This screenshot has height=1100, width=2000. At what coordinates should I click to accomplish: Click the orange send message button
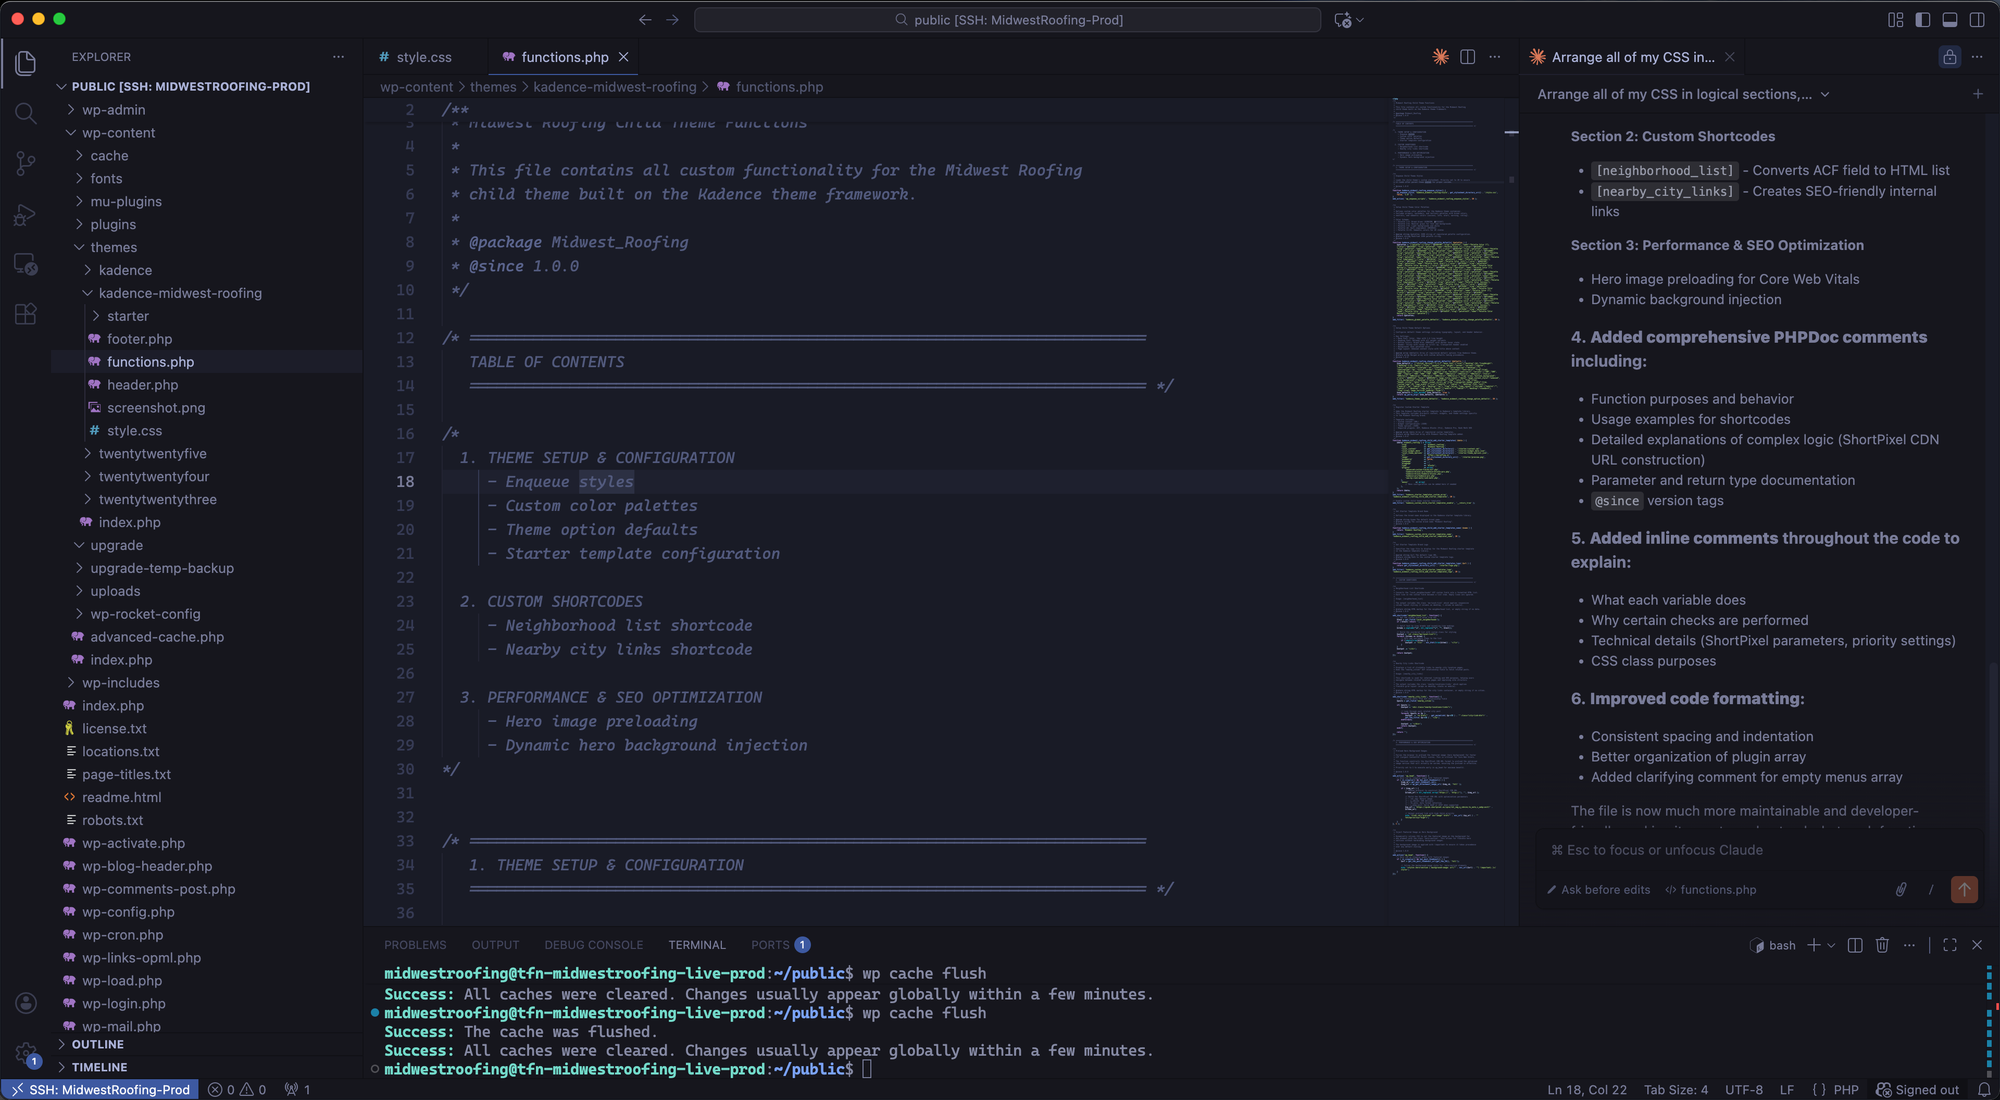click(x=1964, y=889)
